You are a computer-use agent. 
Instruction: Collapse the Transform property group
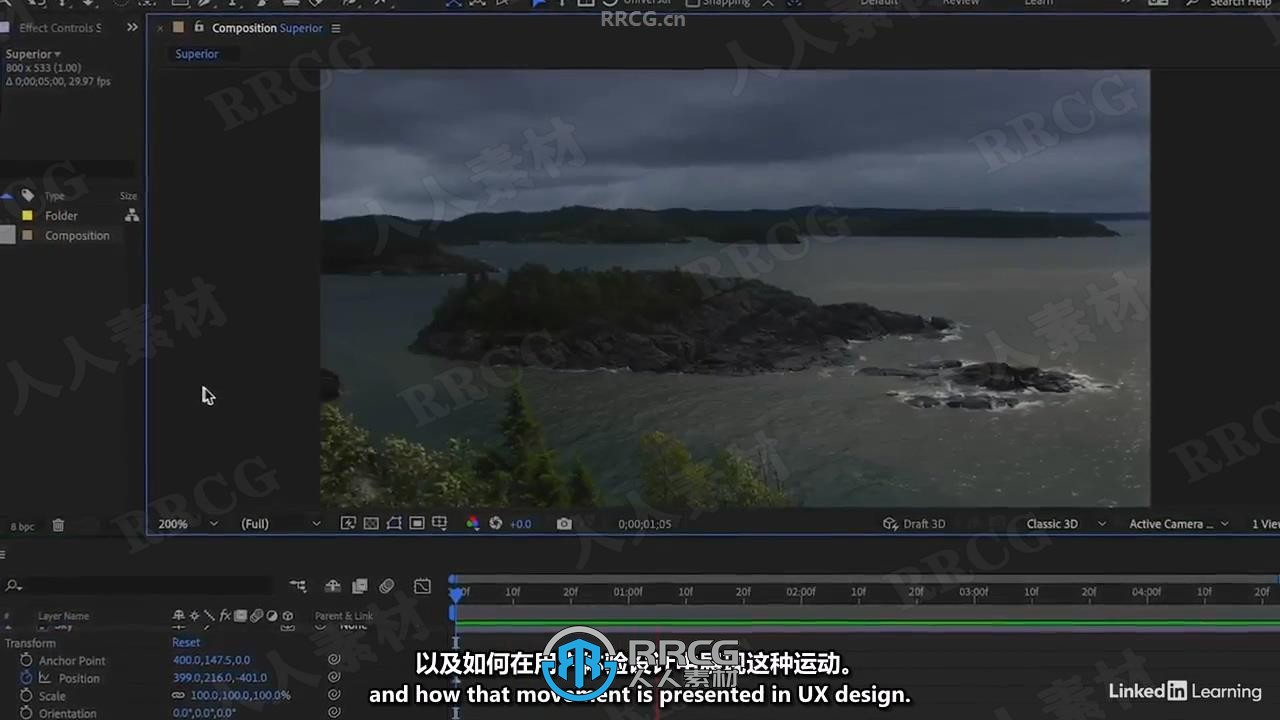click(30, 643)
